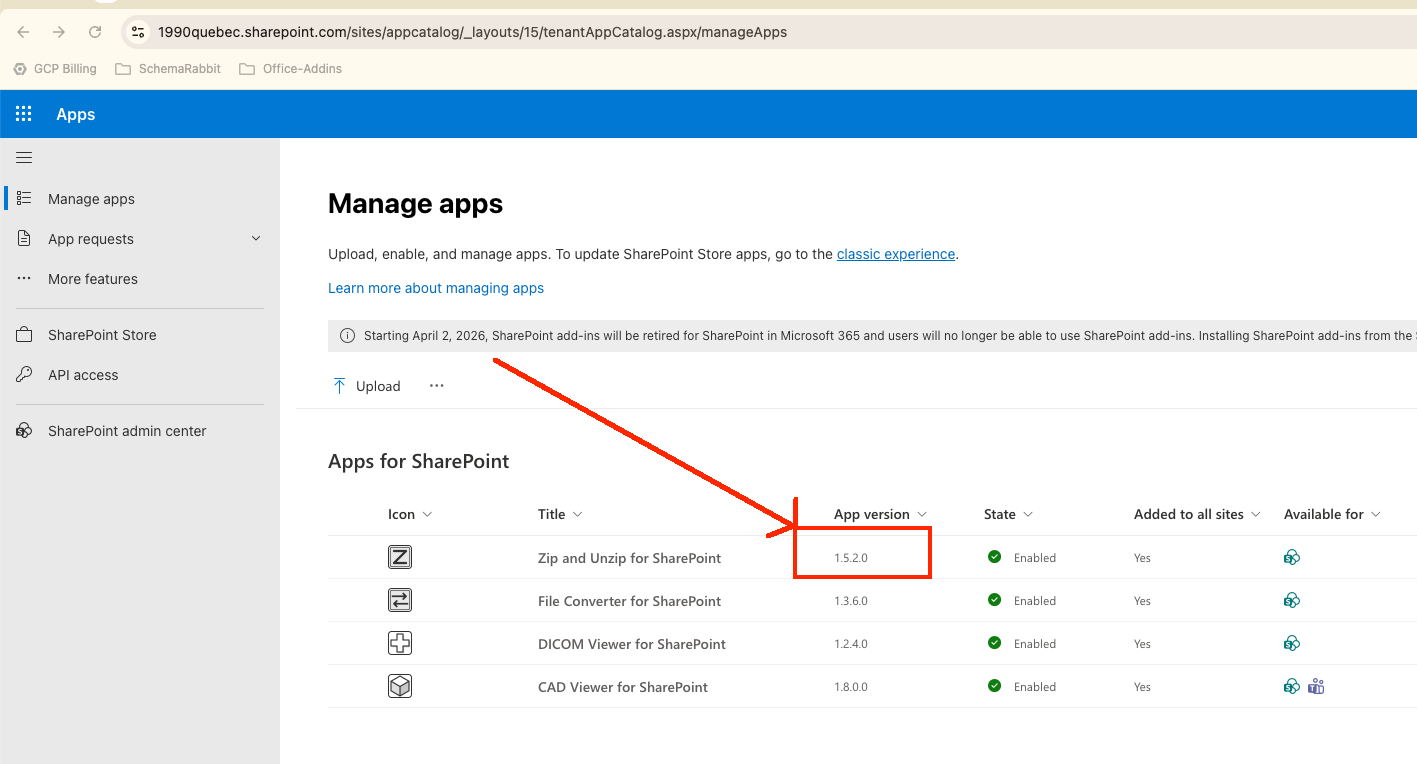Click the Manage apps list icon
The width and height of the screenshot is (1417, 764).
[x=25, y=198]
